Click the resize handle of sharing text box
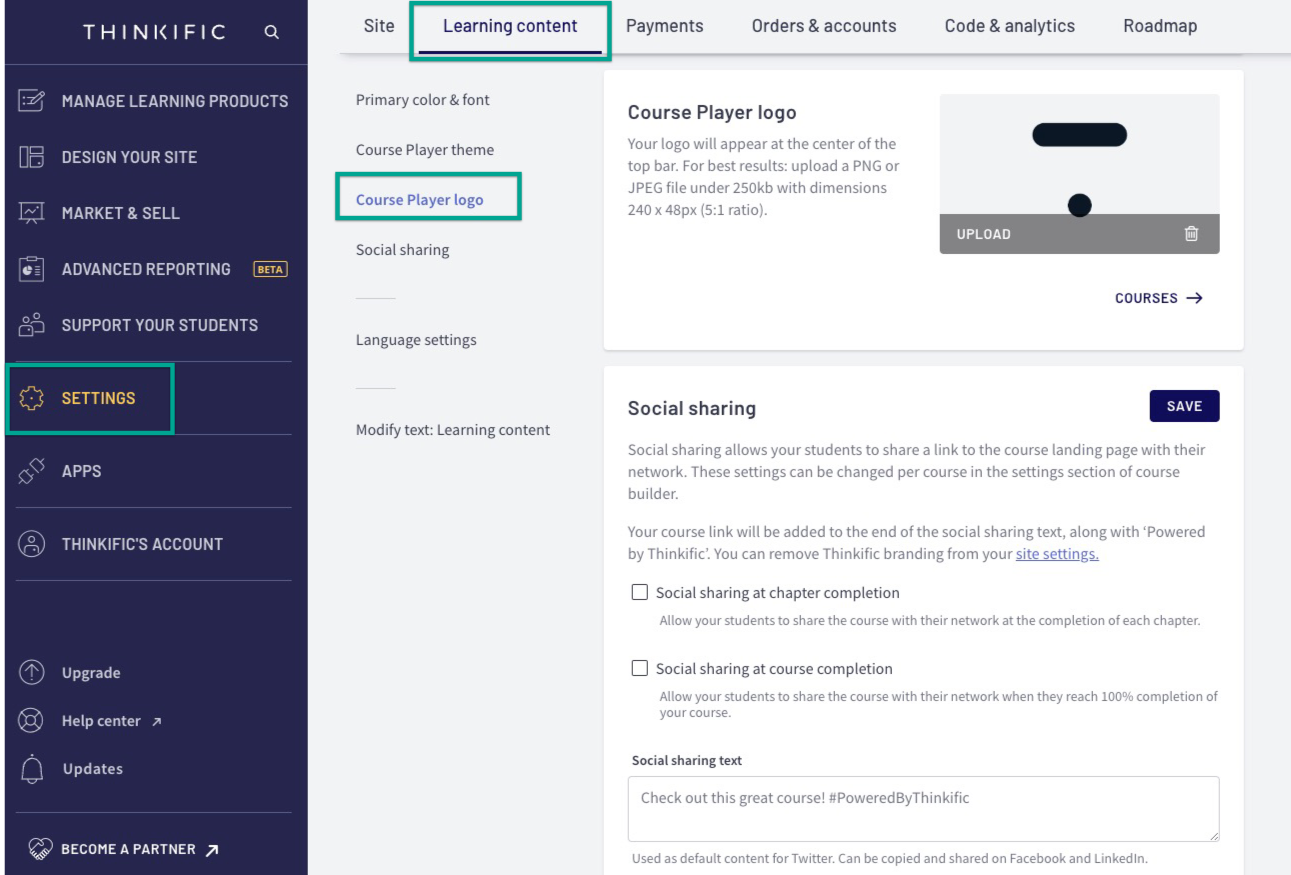 click(x=1212, y=834)
